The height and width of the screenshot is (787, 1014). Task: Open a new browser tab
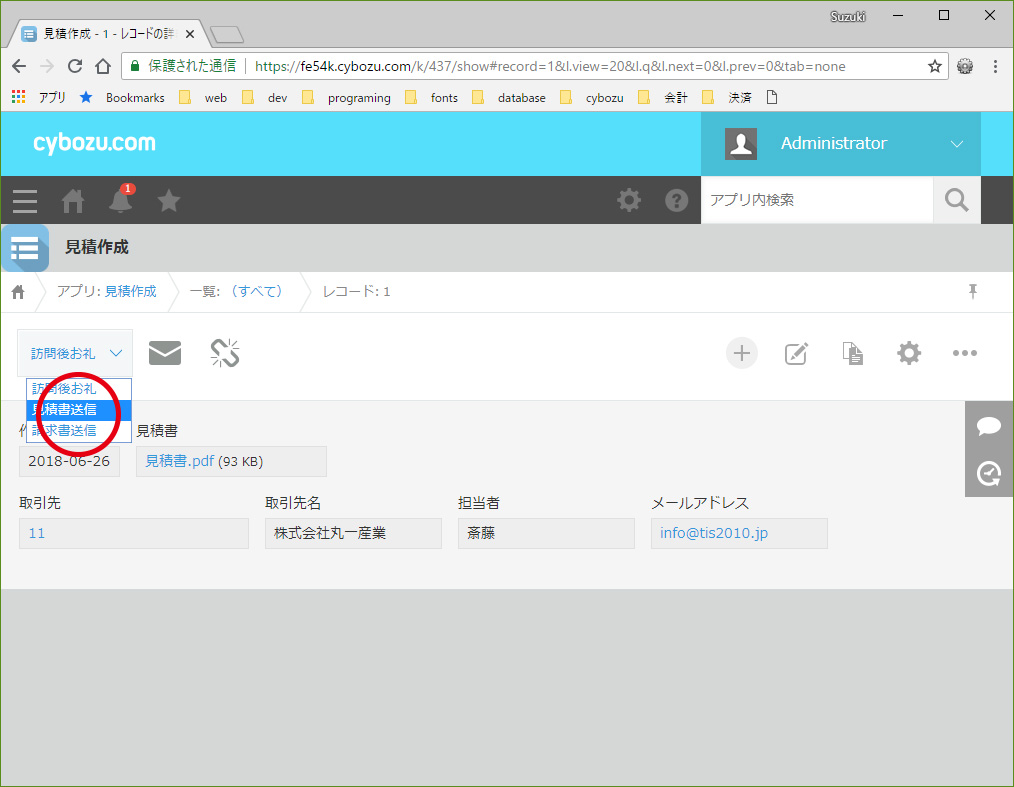click(x=226, y=34)
